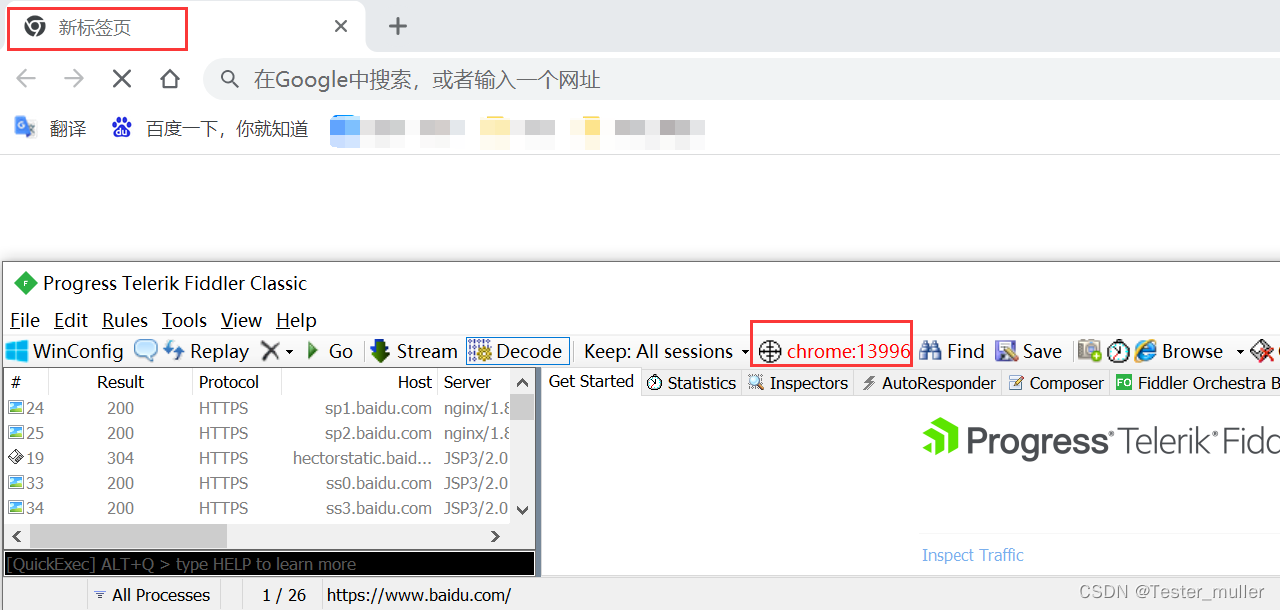Click Chrome home button
Screen dimensions: 1280x610
170,79
